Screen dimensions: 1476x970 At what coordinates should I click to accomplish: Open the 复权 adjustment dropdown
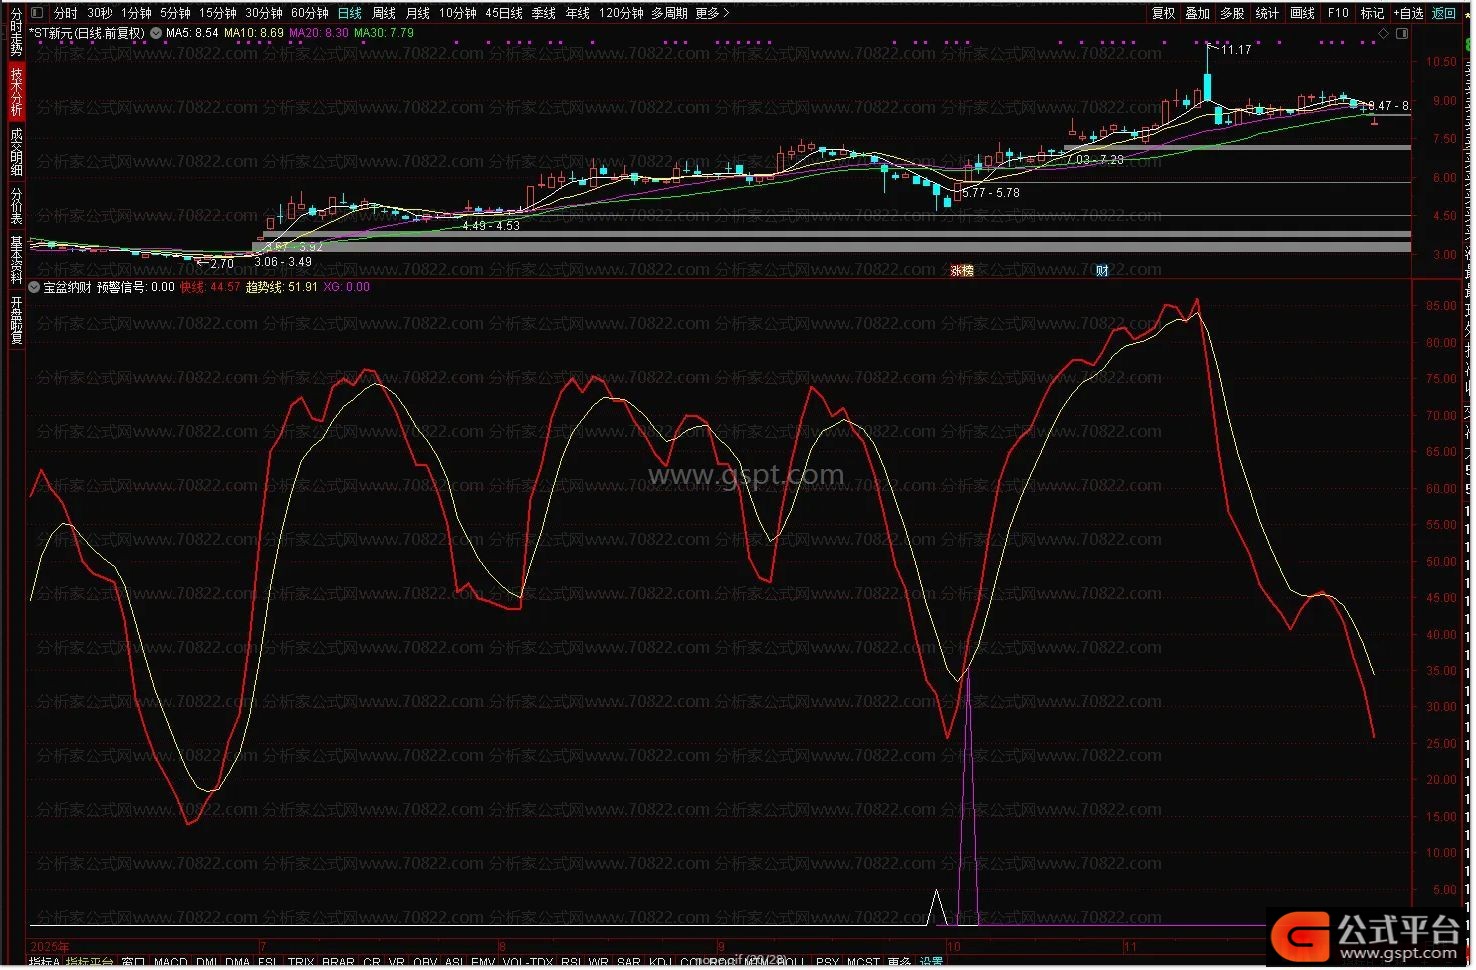[x=1163, y=13]
